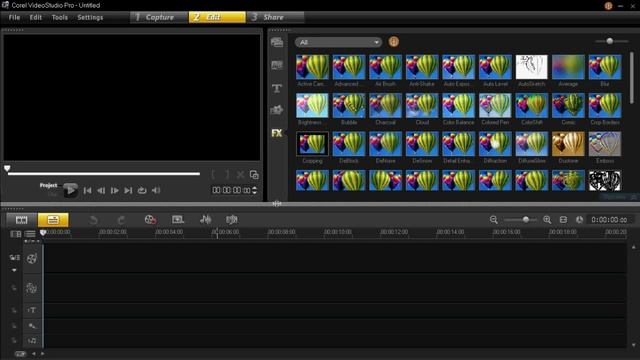Click the timeline ruler at 00:00:10:00
640x360 pixels.
(338, 232)
